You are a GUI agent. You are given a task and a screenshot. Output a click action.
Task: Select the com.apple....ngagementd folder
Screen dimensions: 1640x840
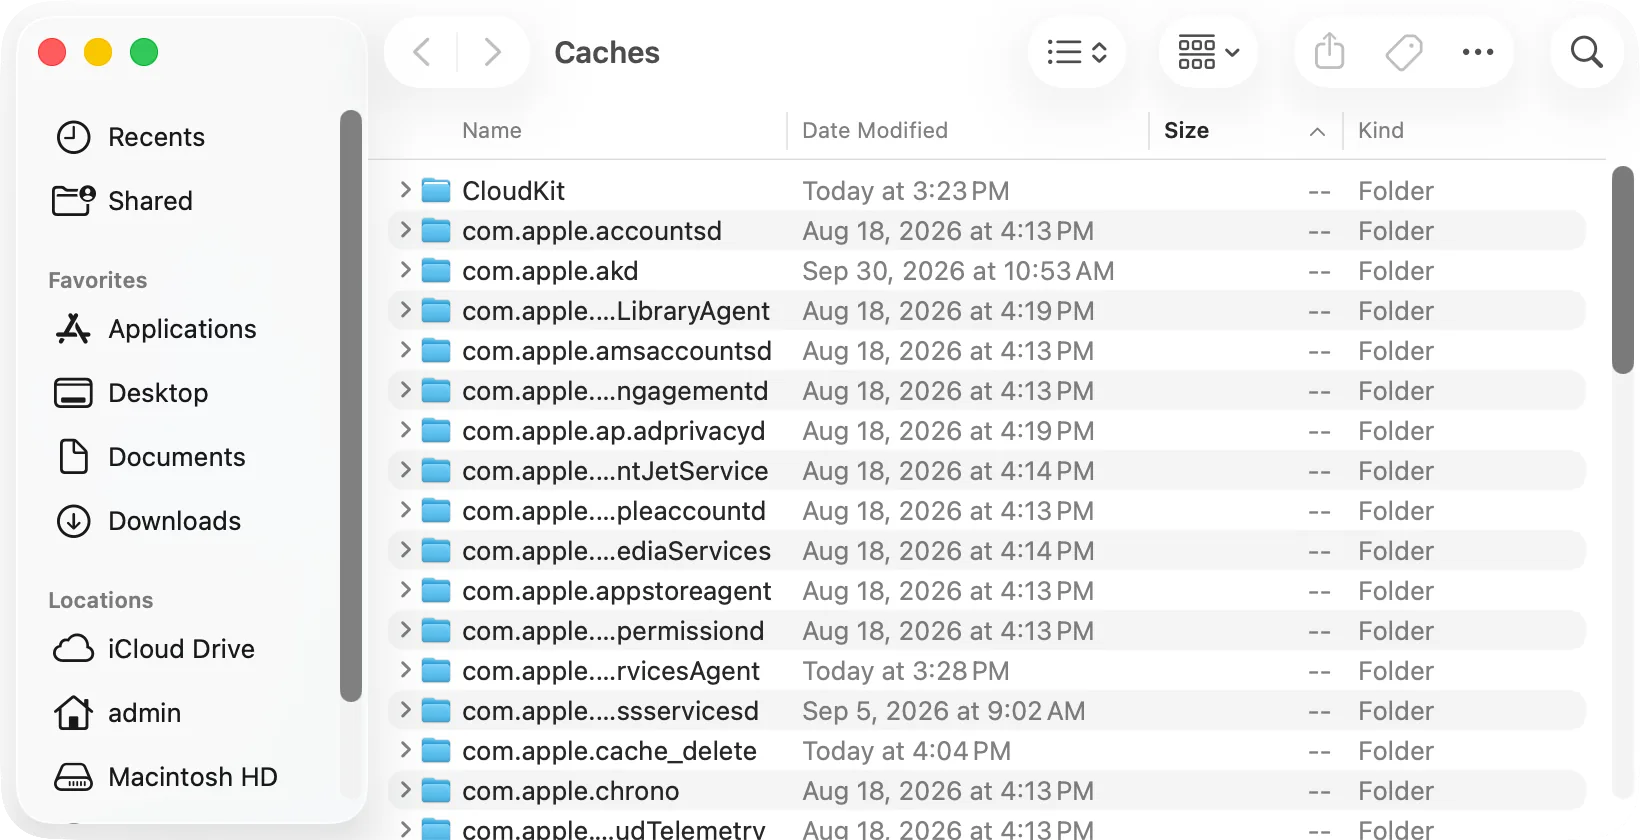[x=986, y=391]
